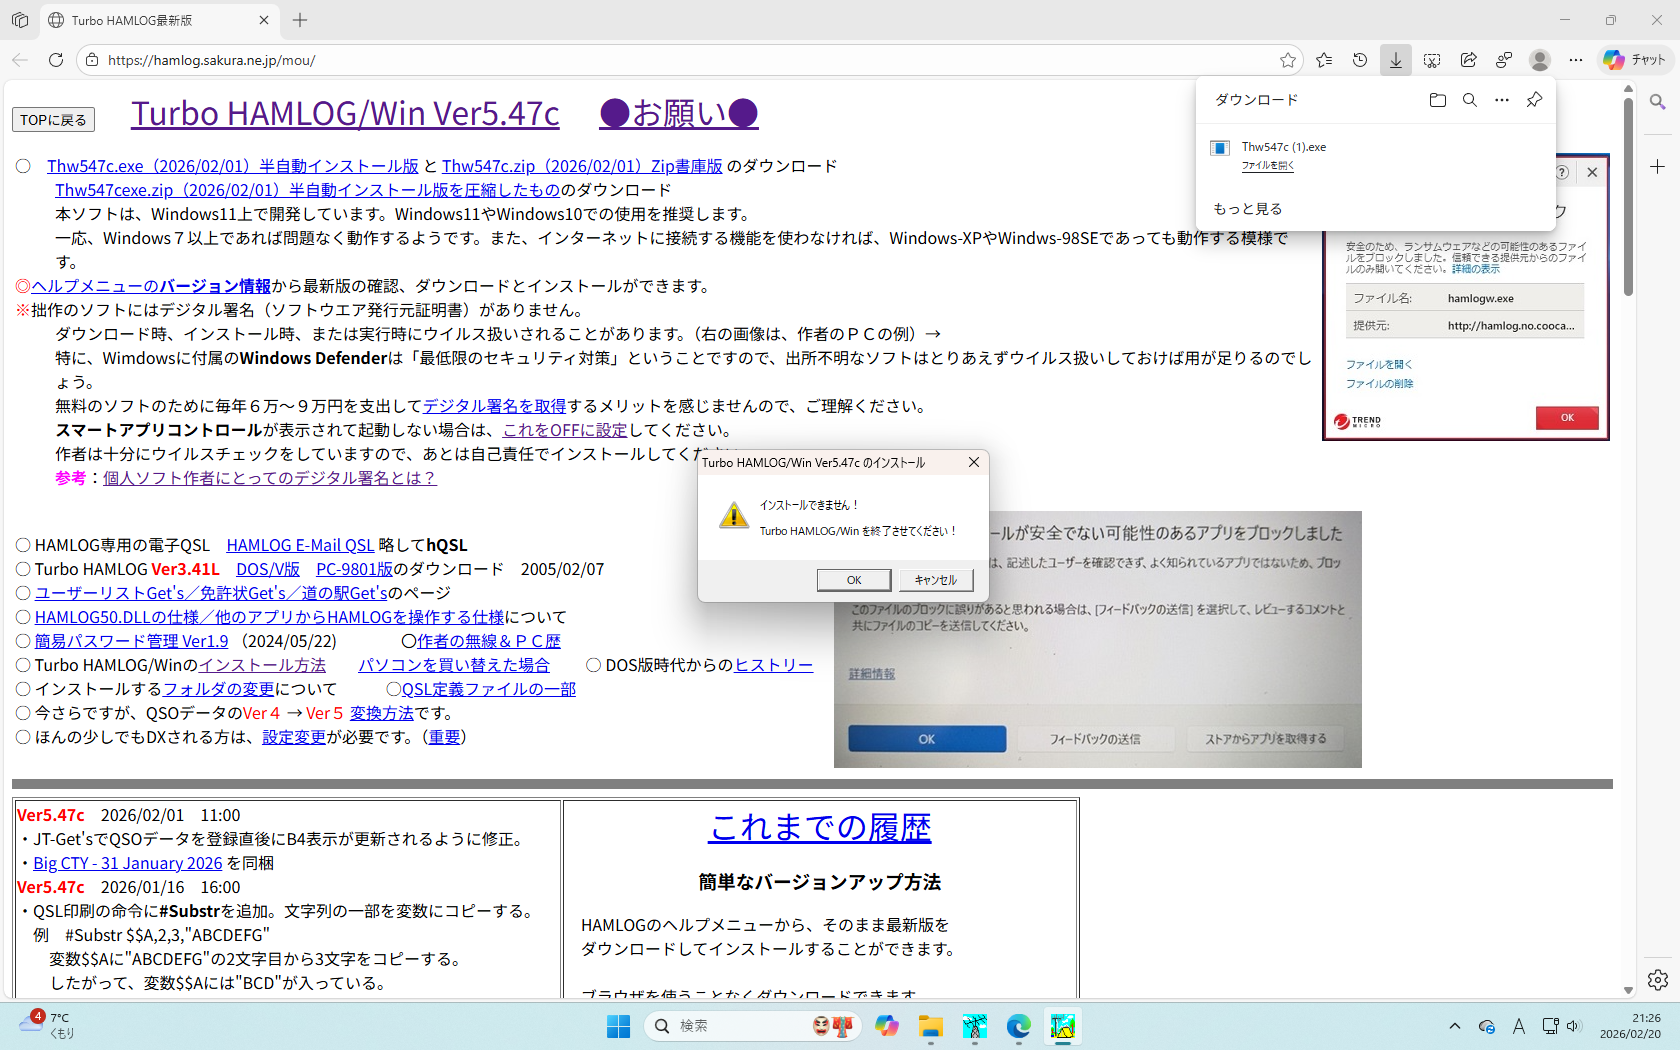Open the これまでの履歴 link
The height and width of the screenshot is (1050, 1680).
pos(820,827)
